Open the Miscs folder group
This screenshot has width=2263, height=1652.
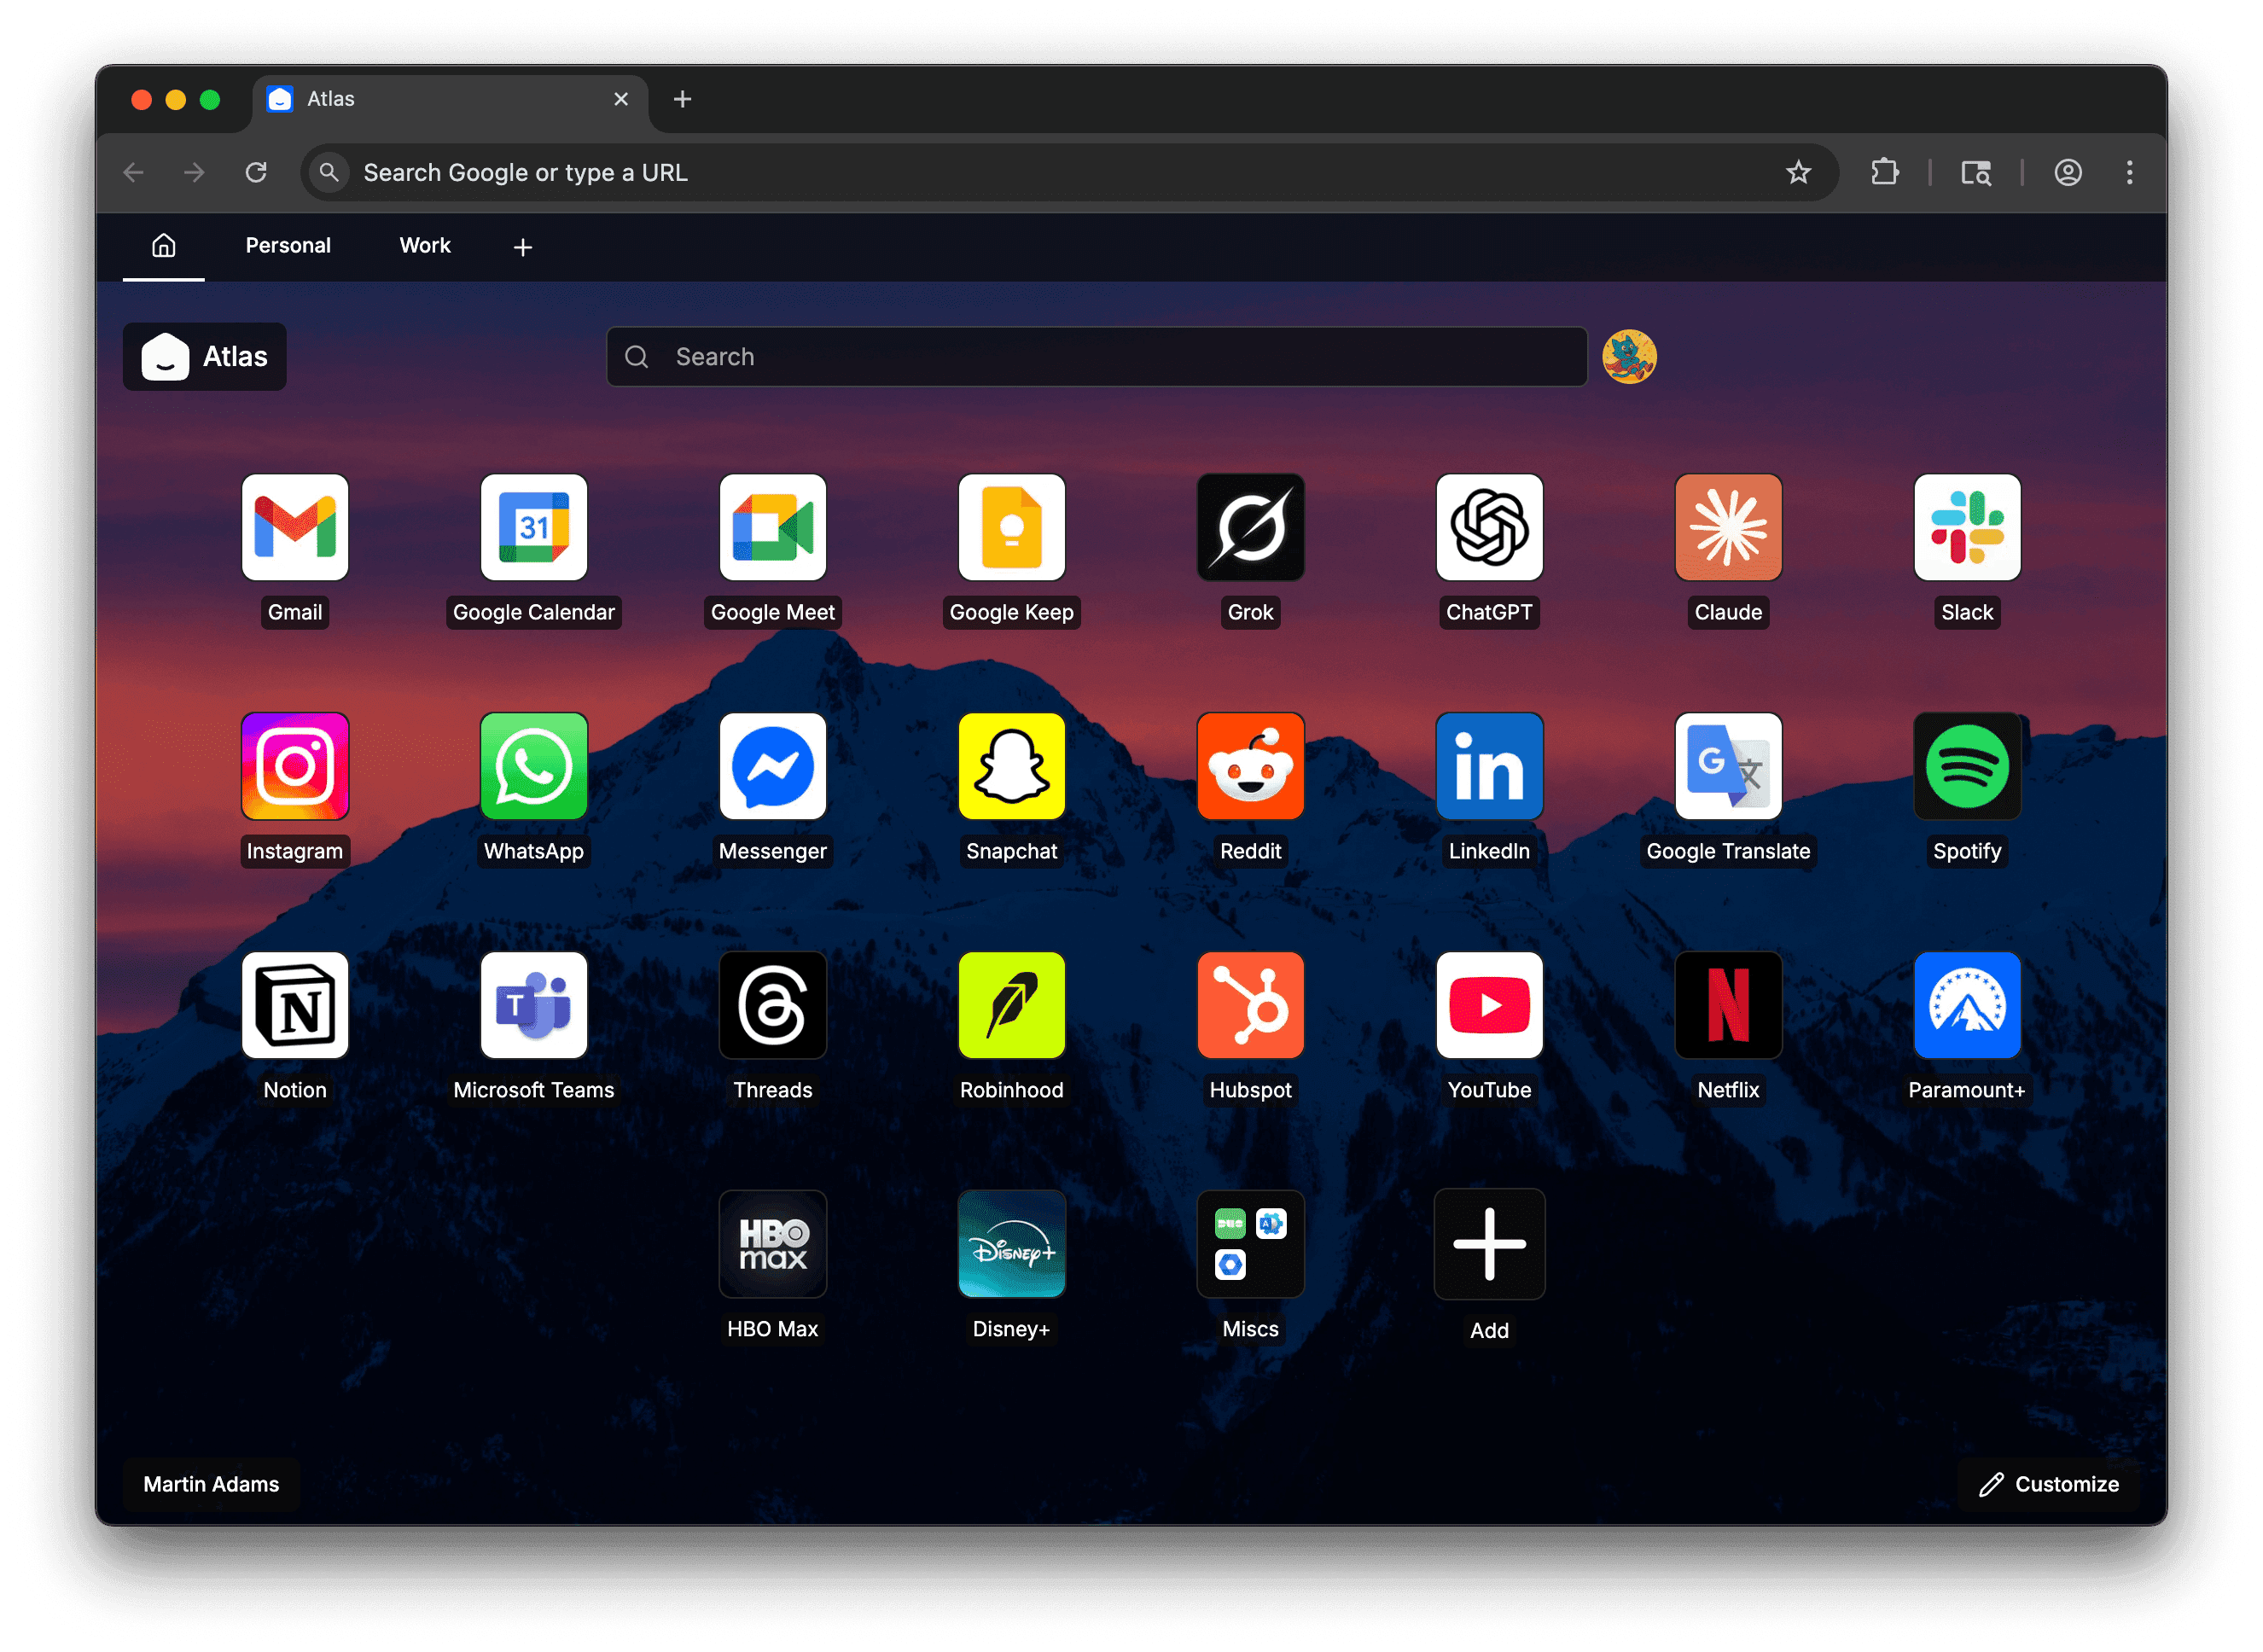click(1250, 1244)
